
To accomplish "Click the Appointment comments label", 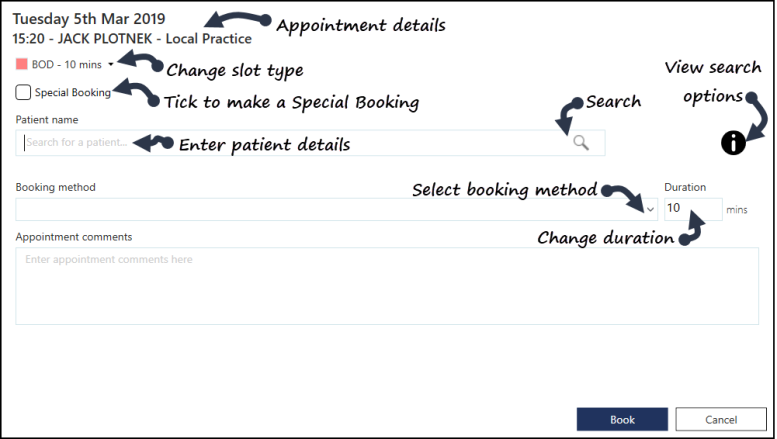I will [x=74, y=237].
